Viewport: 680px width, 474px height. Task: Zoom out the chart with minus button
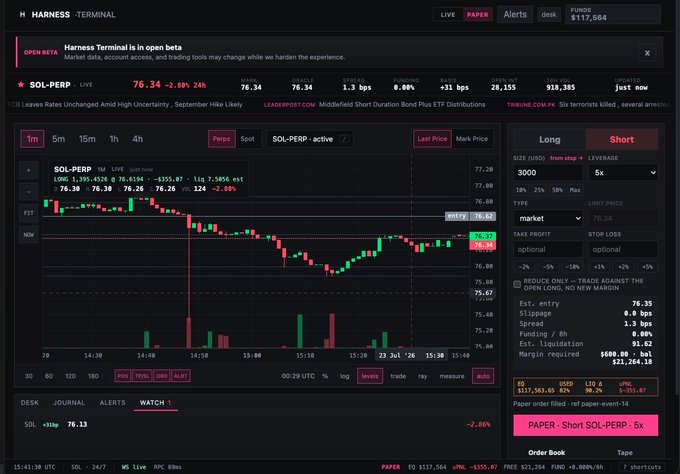click(29, 192)
